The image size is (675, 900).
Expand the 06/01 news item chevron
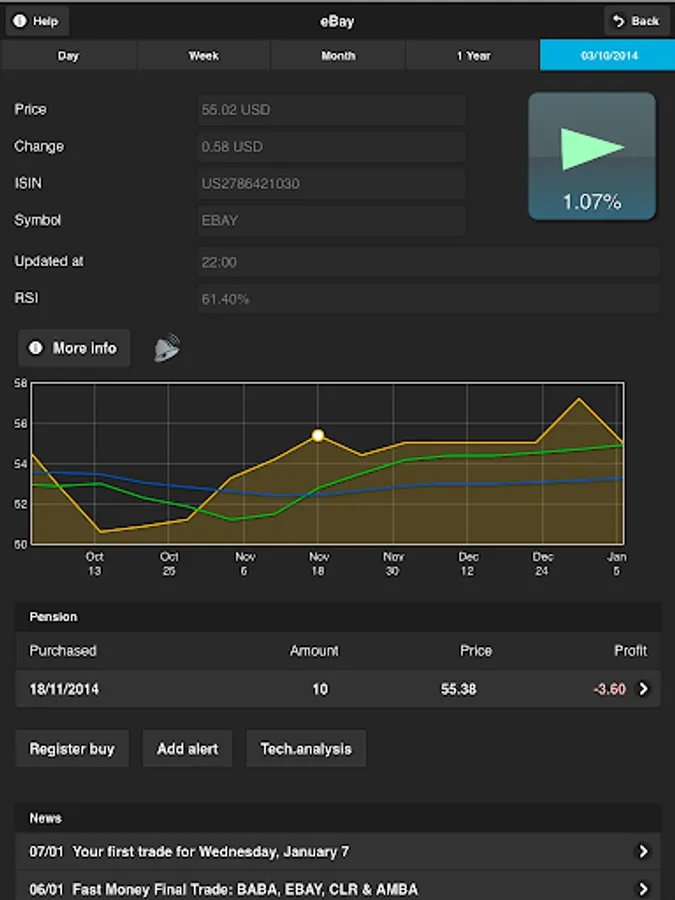tap(643, 889)
